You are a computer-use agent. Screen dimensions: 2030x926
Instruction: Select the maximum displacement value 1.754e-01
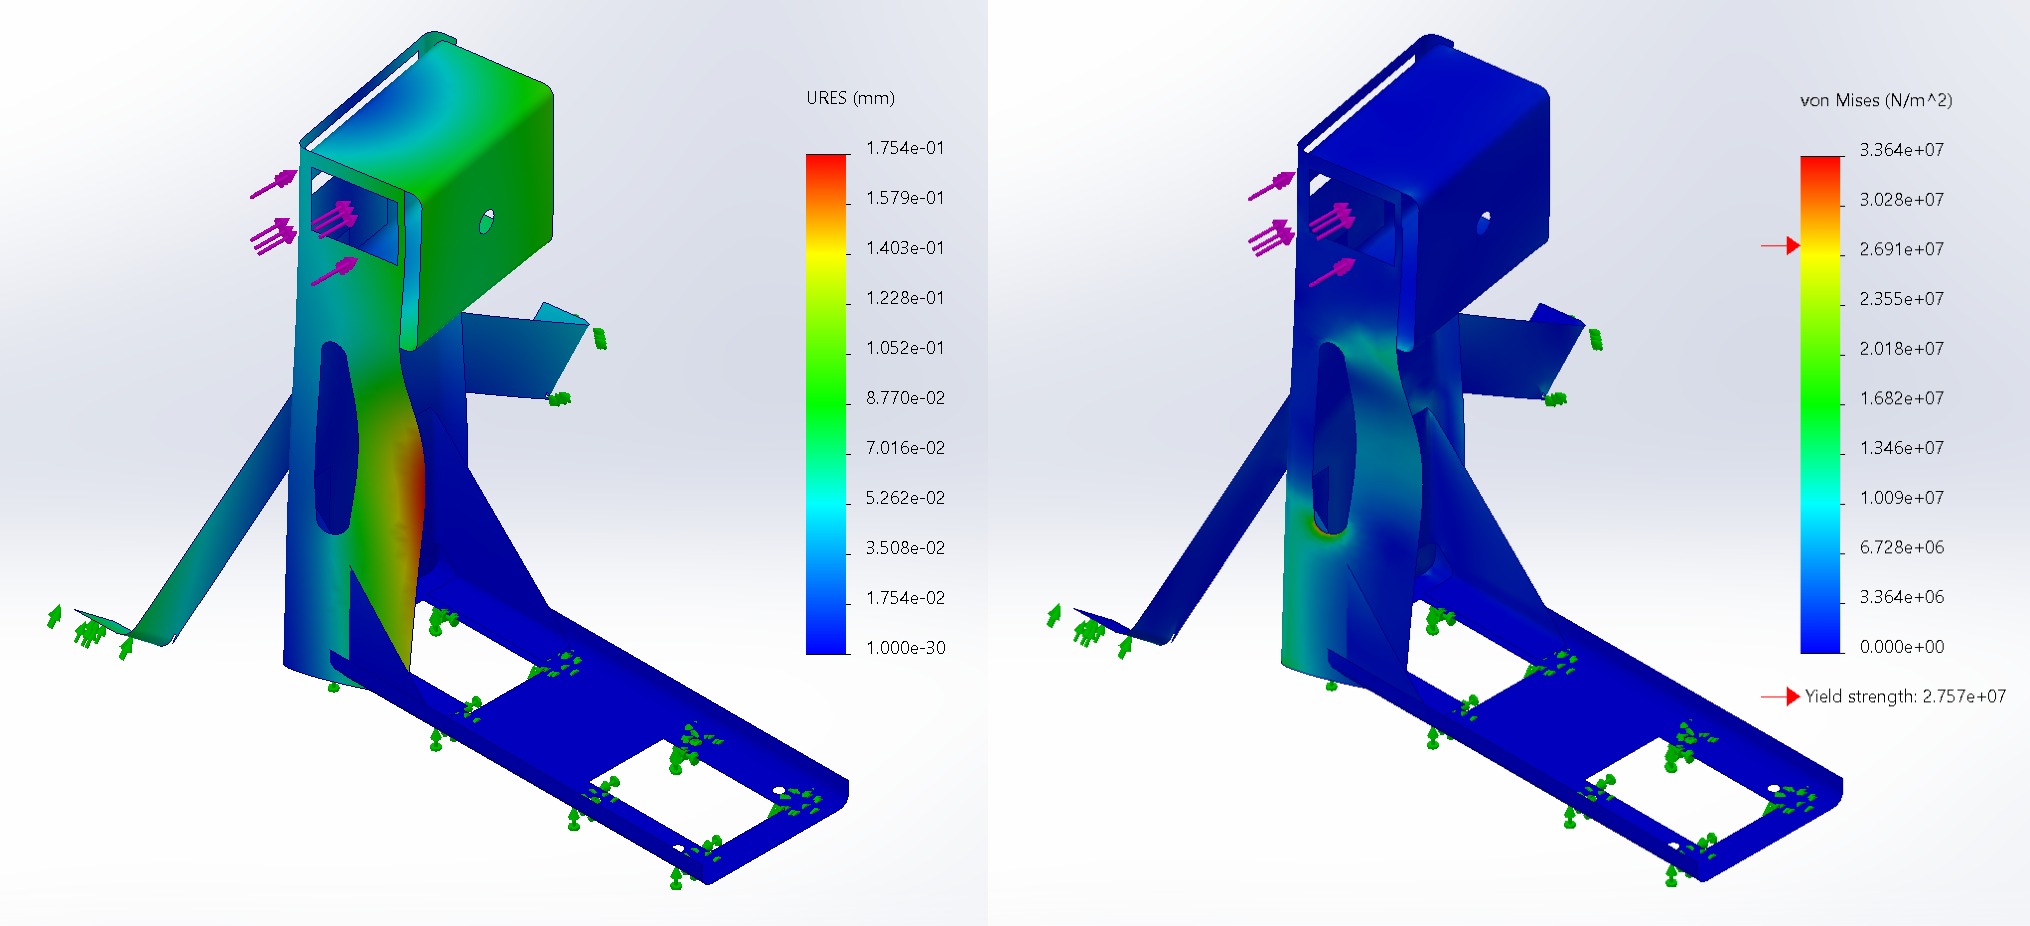pyautogui.click(x=904, y=148)
